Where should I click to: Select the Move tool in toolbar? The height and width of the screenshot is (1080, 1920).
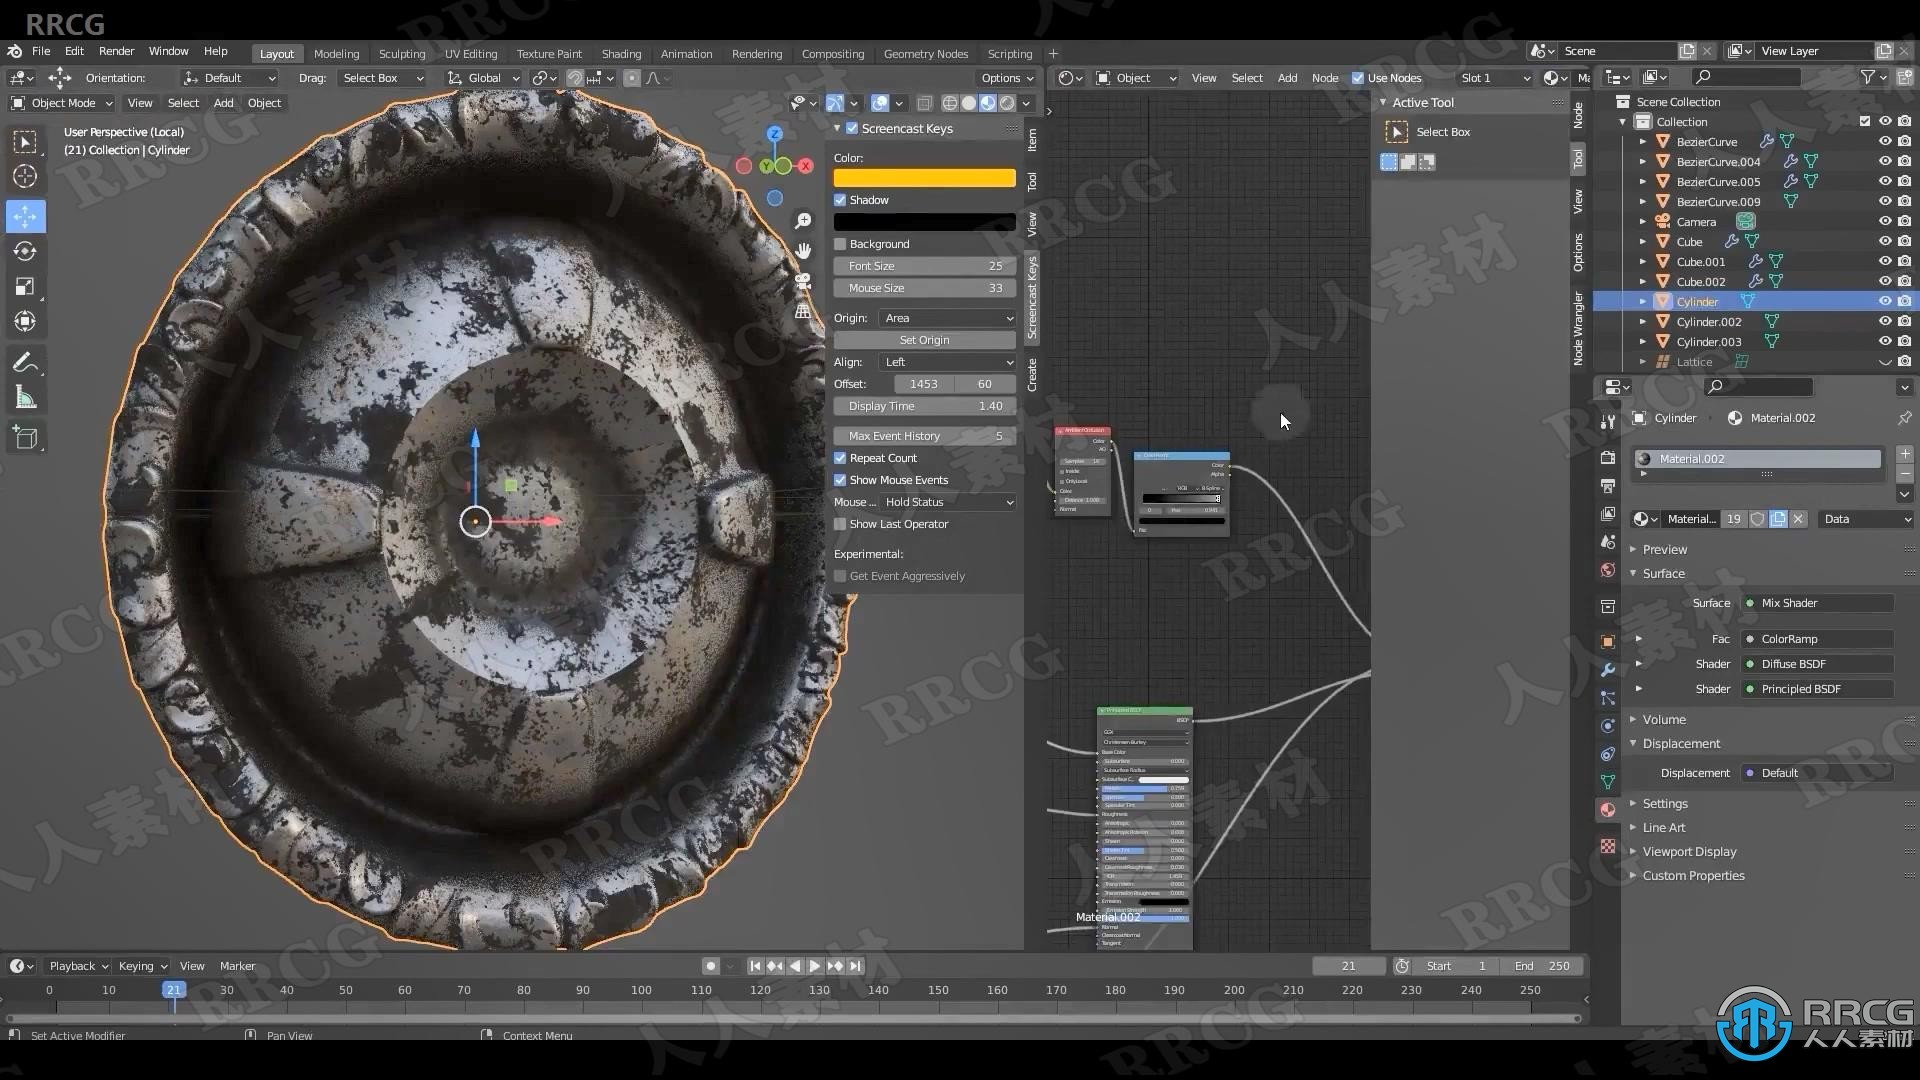[x=25, y=214]
